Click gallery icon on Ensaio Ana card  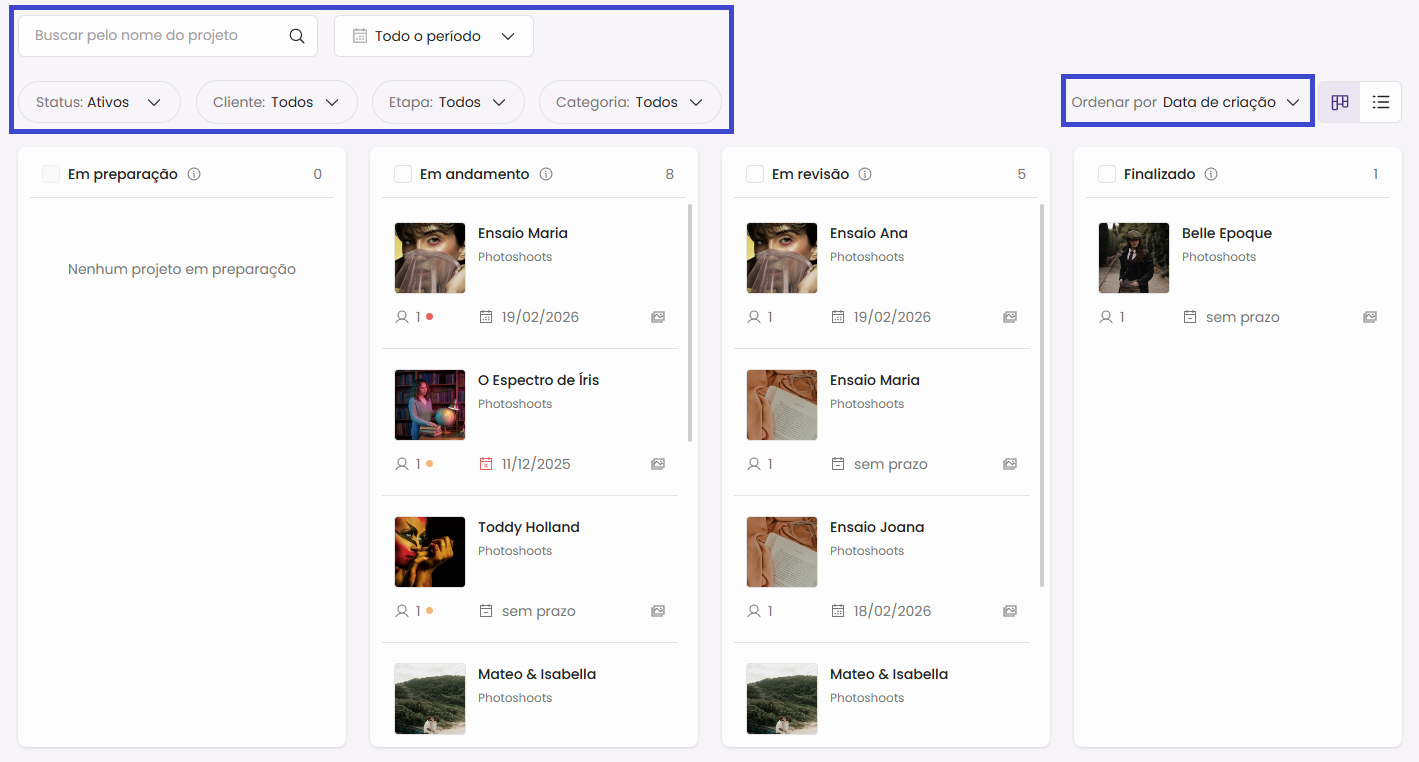[x=1009, y=317]
